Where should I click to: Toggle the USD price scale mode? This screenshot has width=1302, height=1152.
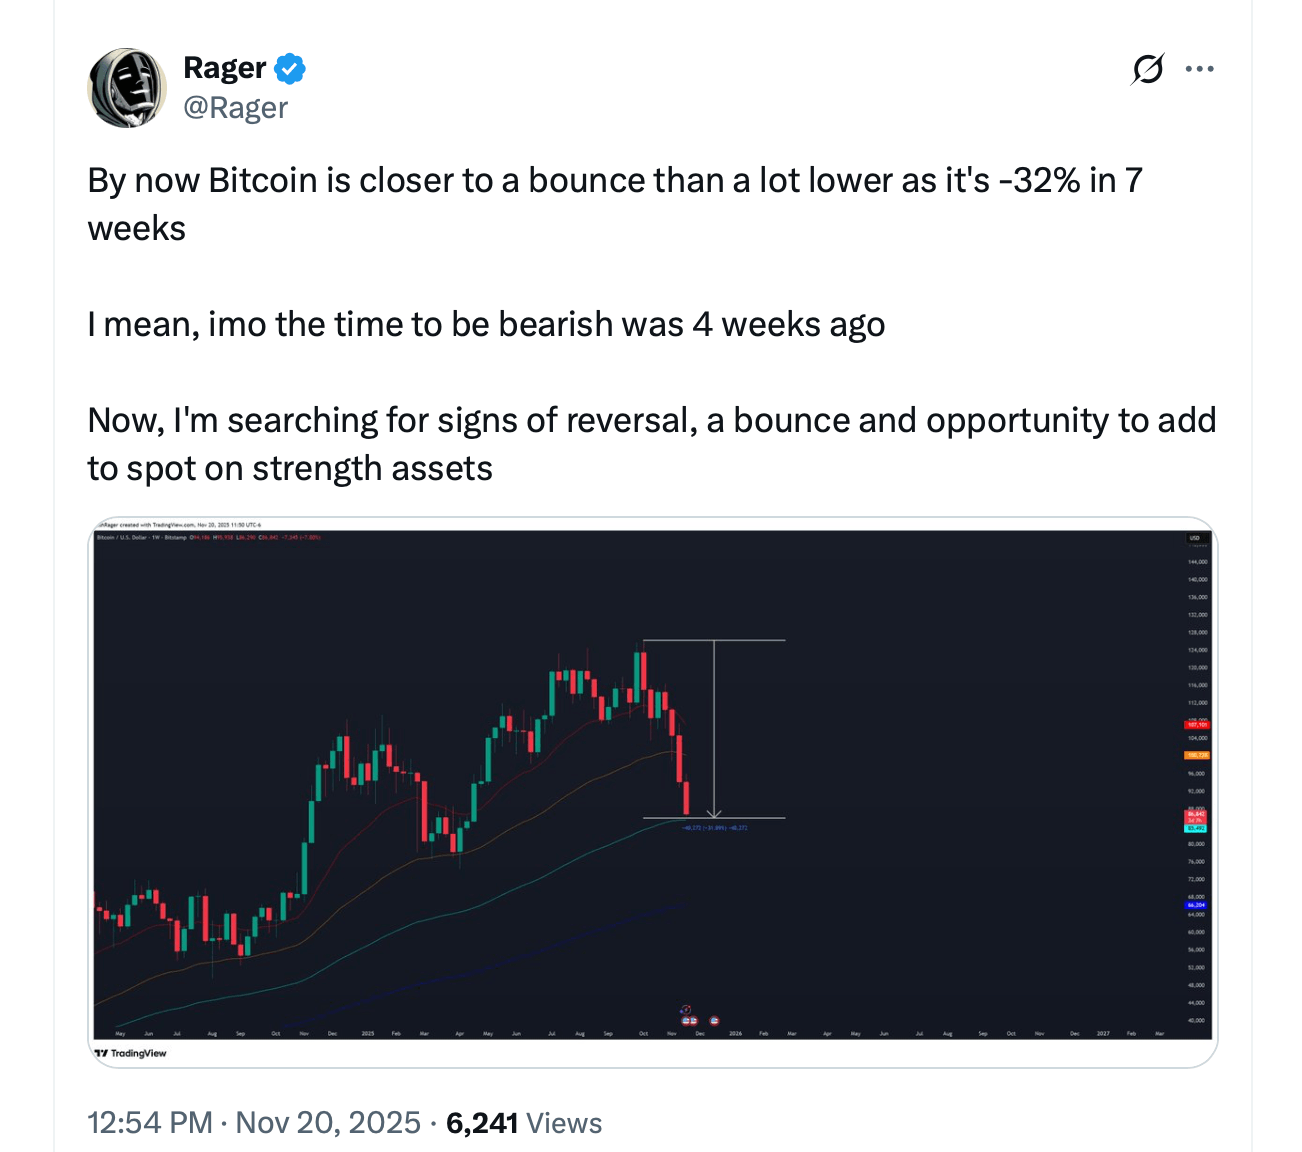click(1196, 536)
